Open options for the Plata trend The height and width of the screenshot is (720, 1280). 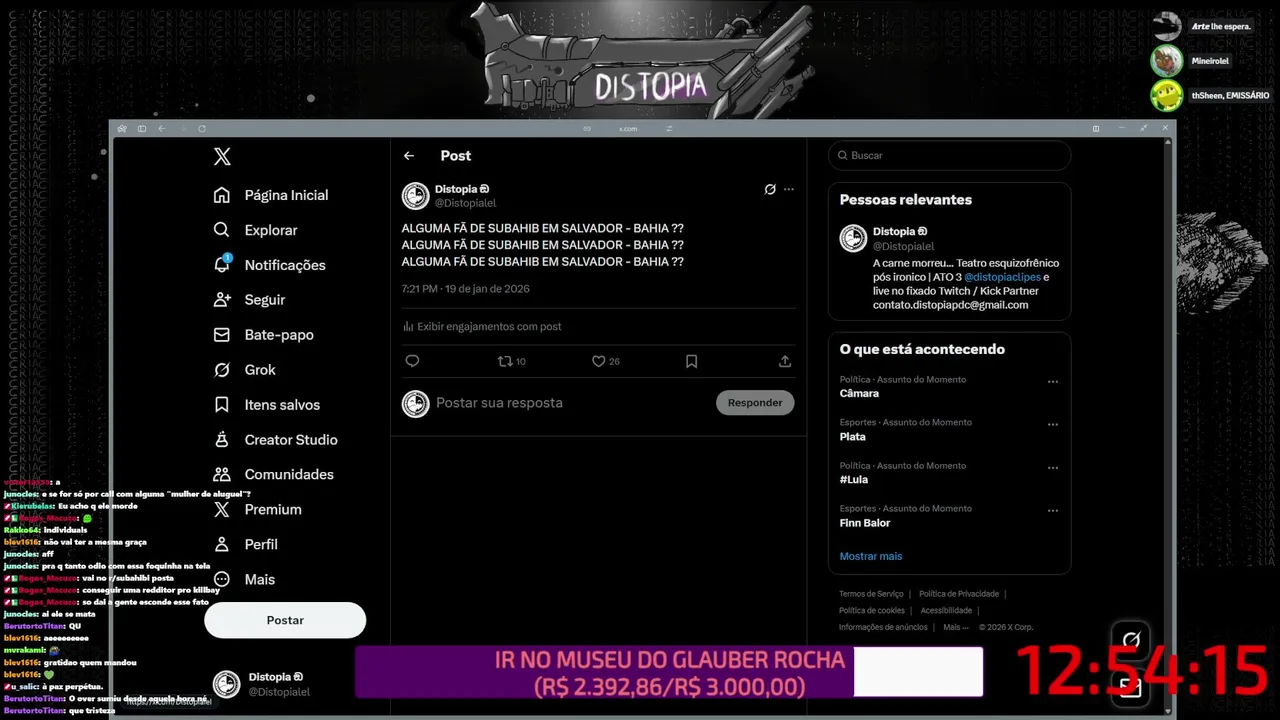(1053, 425)
